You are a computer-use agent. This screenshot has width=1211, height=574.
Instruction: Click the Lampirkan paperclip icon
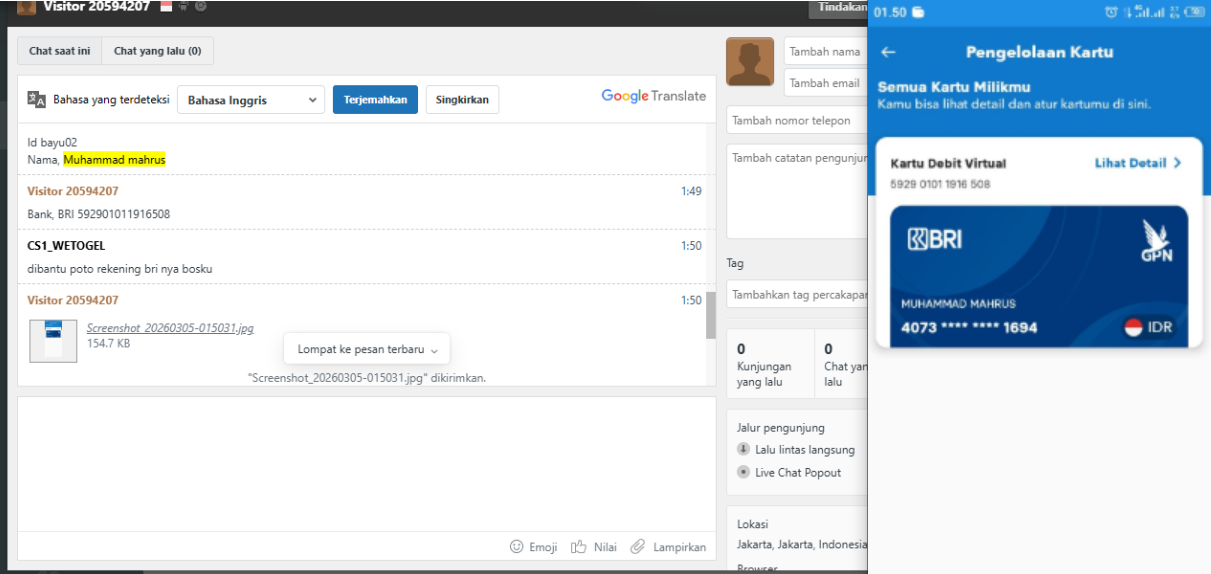[x=638, y=547]
